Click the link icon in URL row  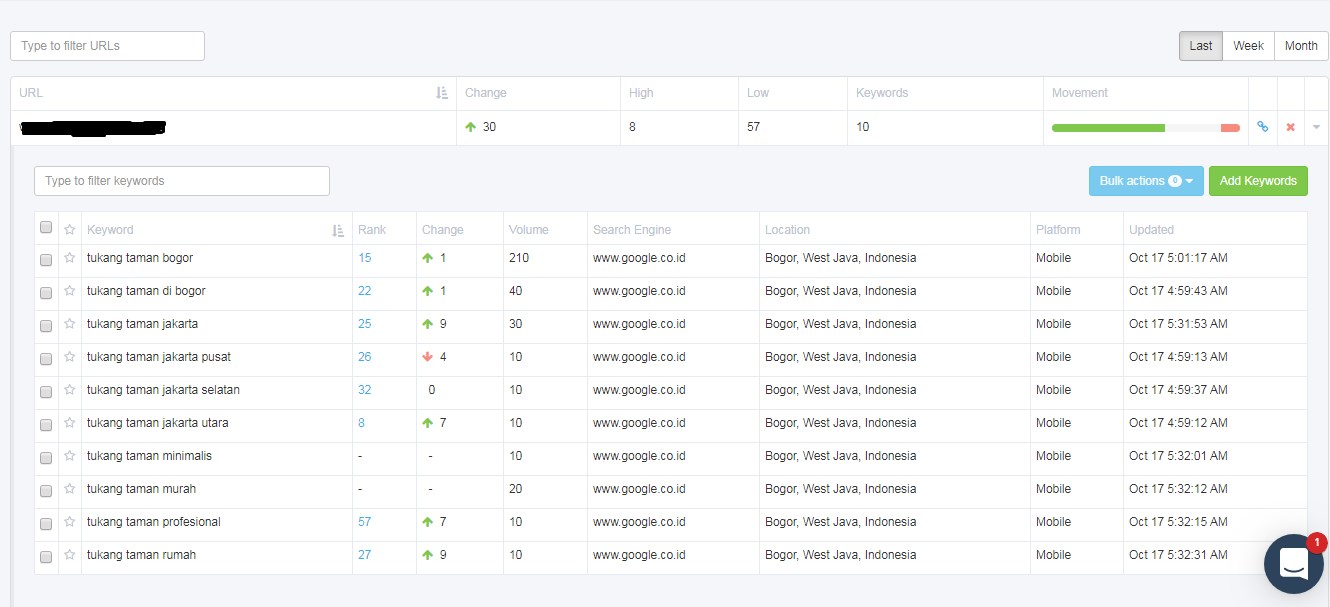coord(1262,127)
